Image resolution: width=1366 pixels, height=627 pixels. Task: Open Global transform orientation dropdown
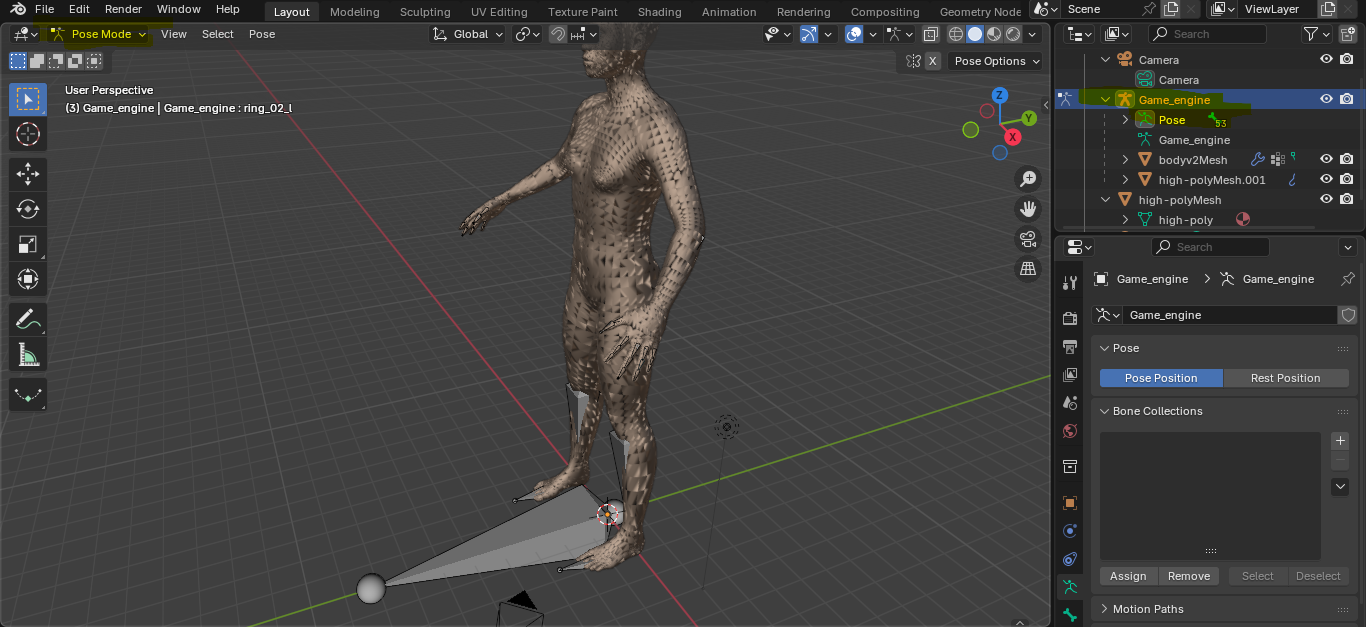pos(470,34)
